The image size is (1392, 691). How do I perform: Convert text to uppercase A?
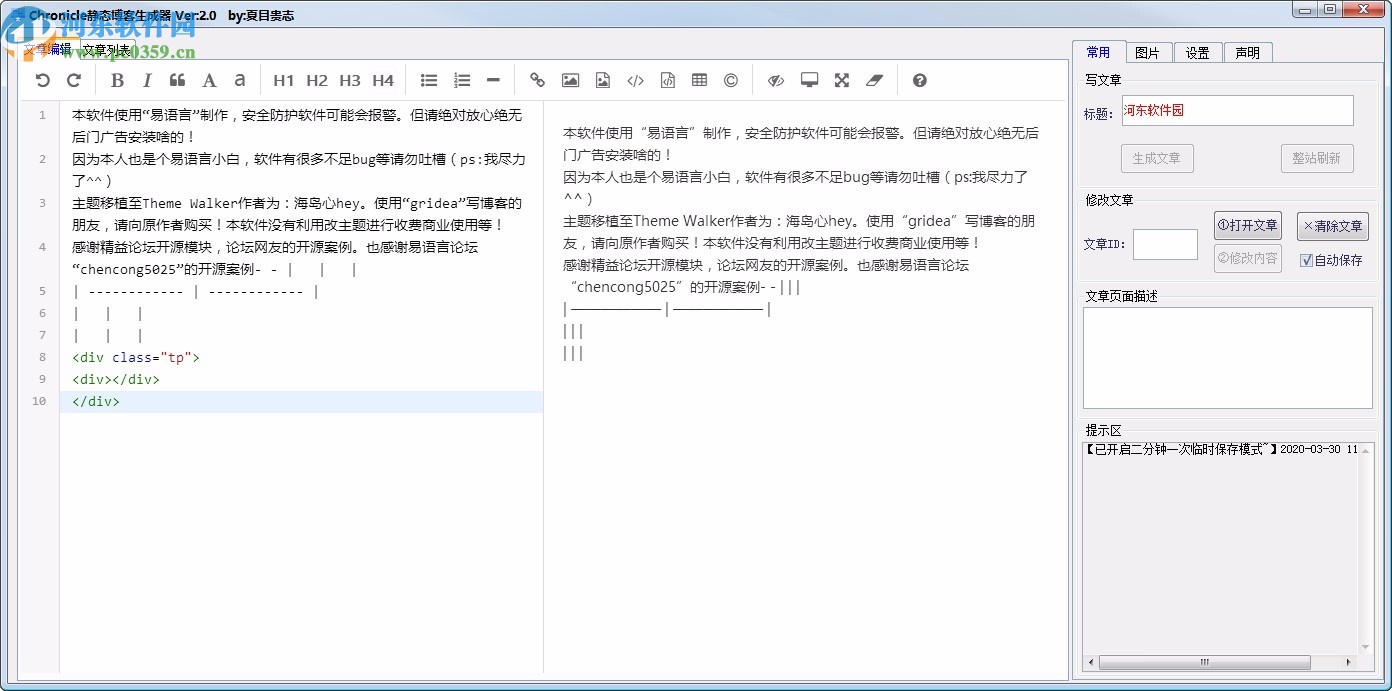(x=209, y=80)
